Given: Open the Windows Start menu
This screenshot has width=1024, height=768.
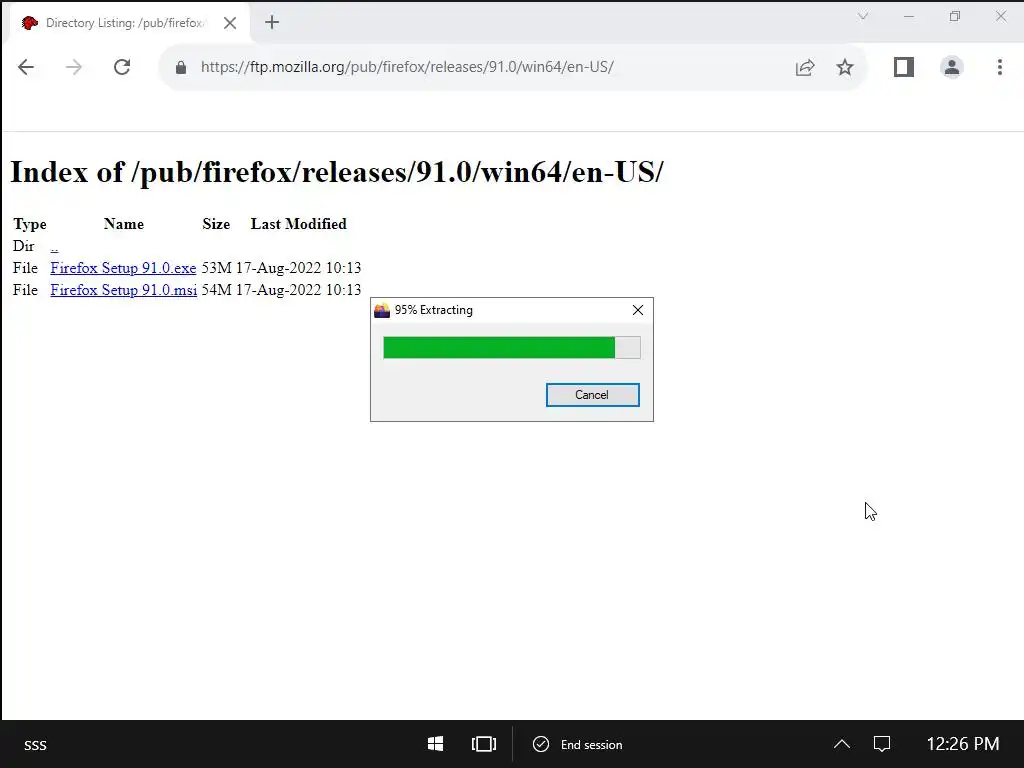Looking at the screenshot, I should pyautogui.click(x=436, y=744).
